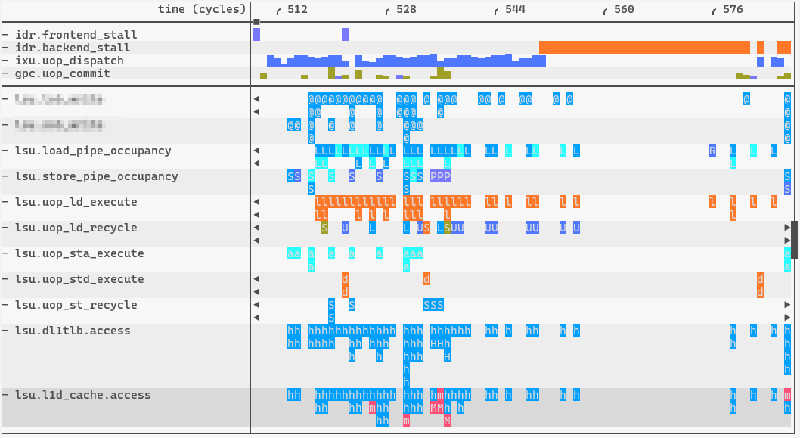The height and width of the screenshot is (438, 800).
Task: Select the lsu.uop_std_execute signal label
Action: tap(80, 279)
